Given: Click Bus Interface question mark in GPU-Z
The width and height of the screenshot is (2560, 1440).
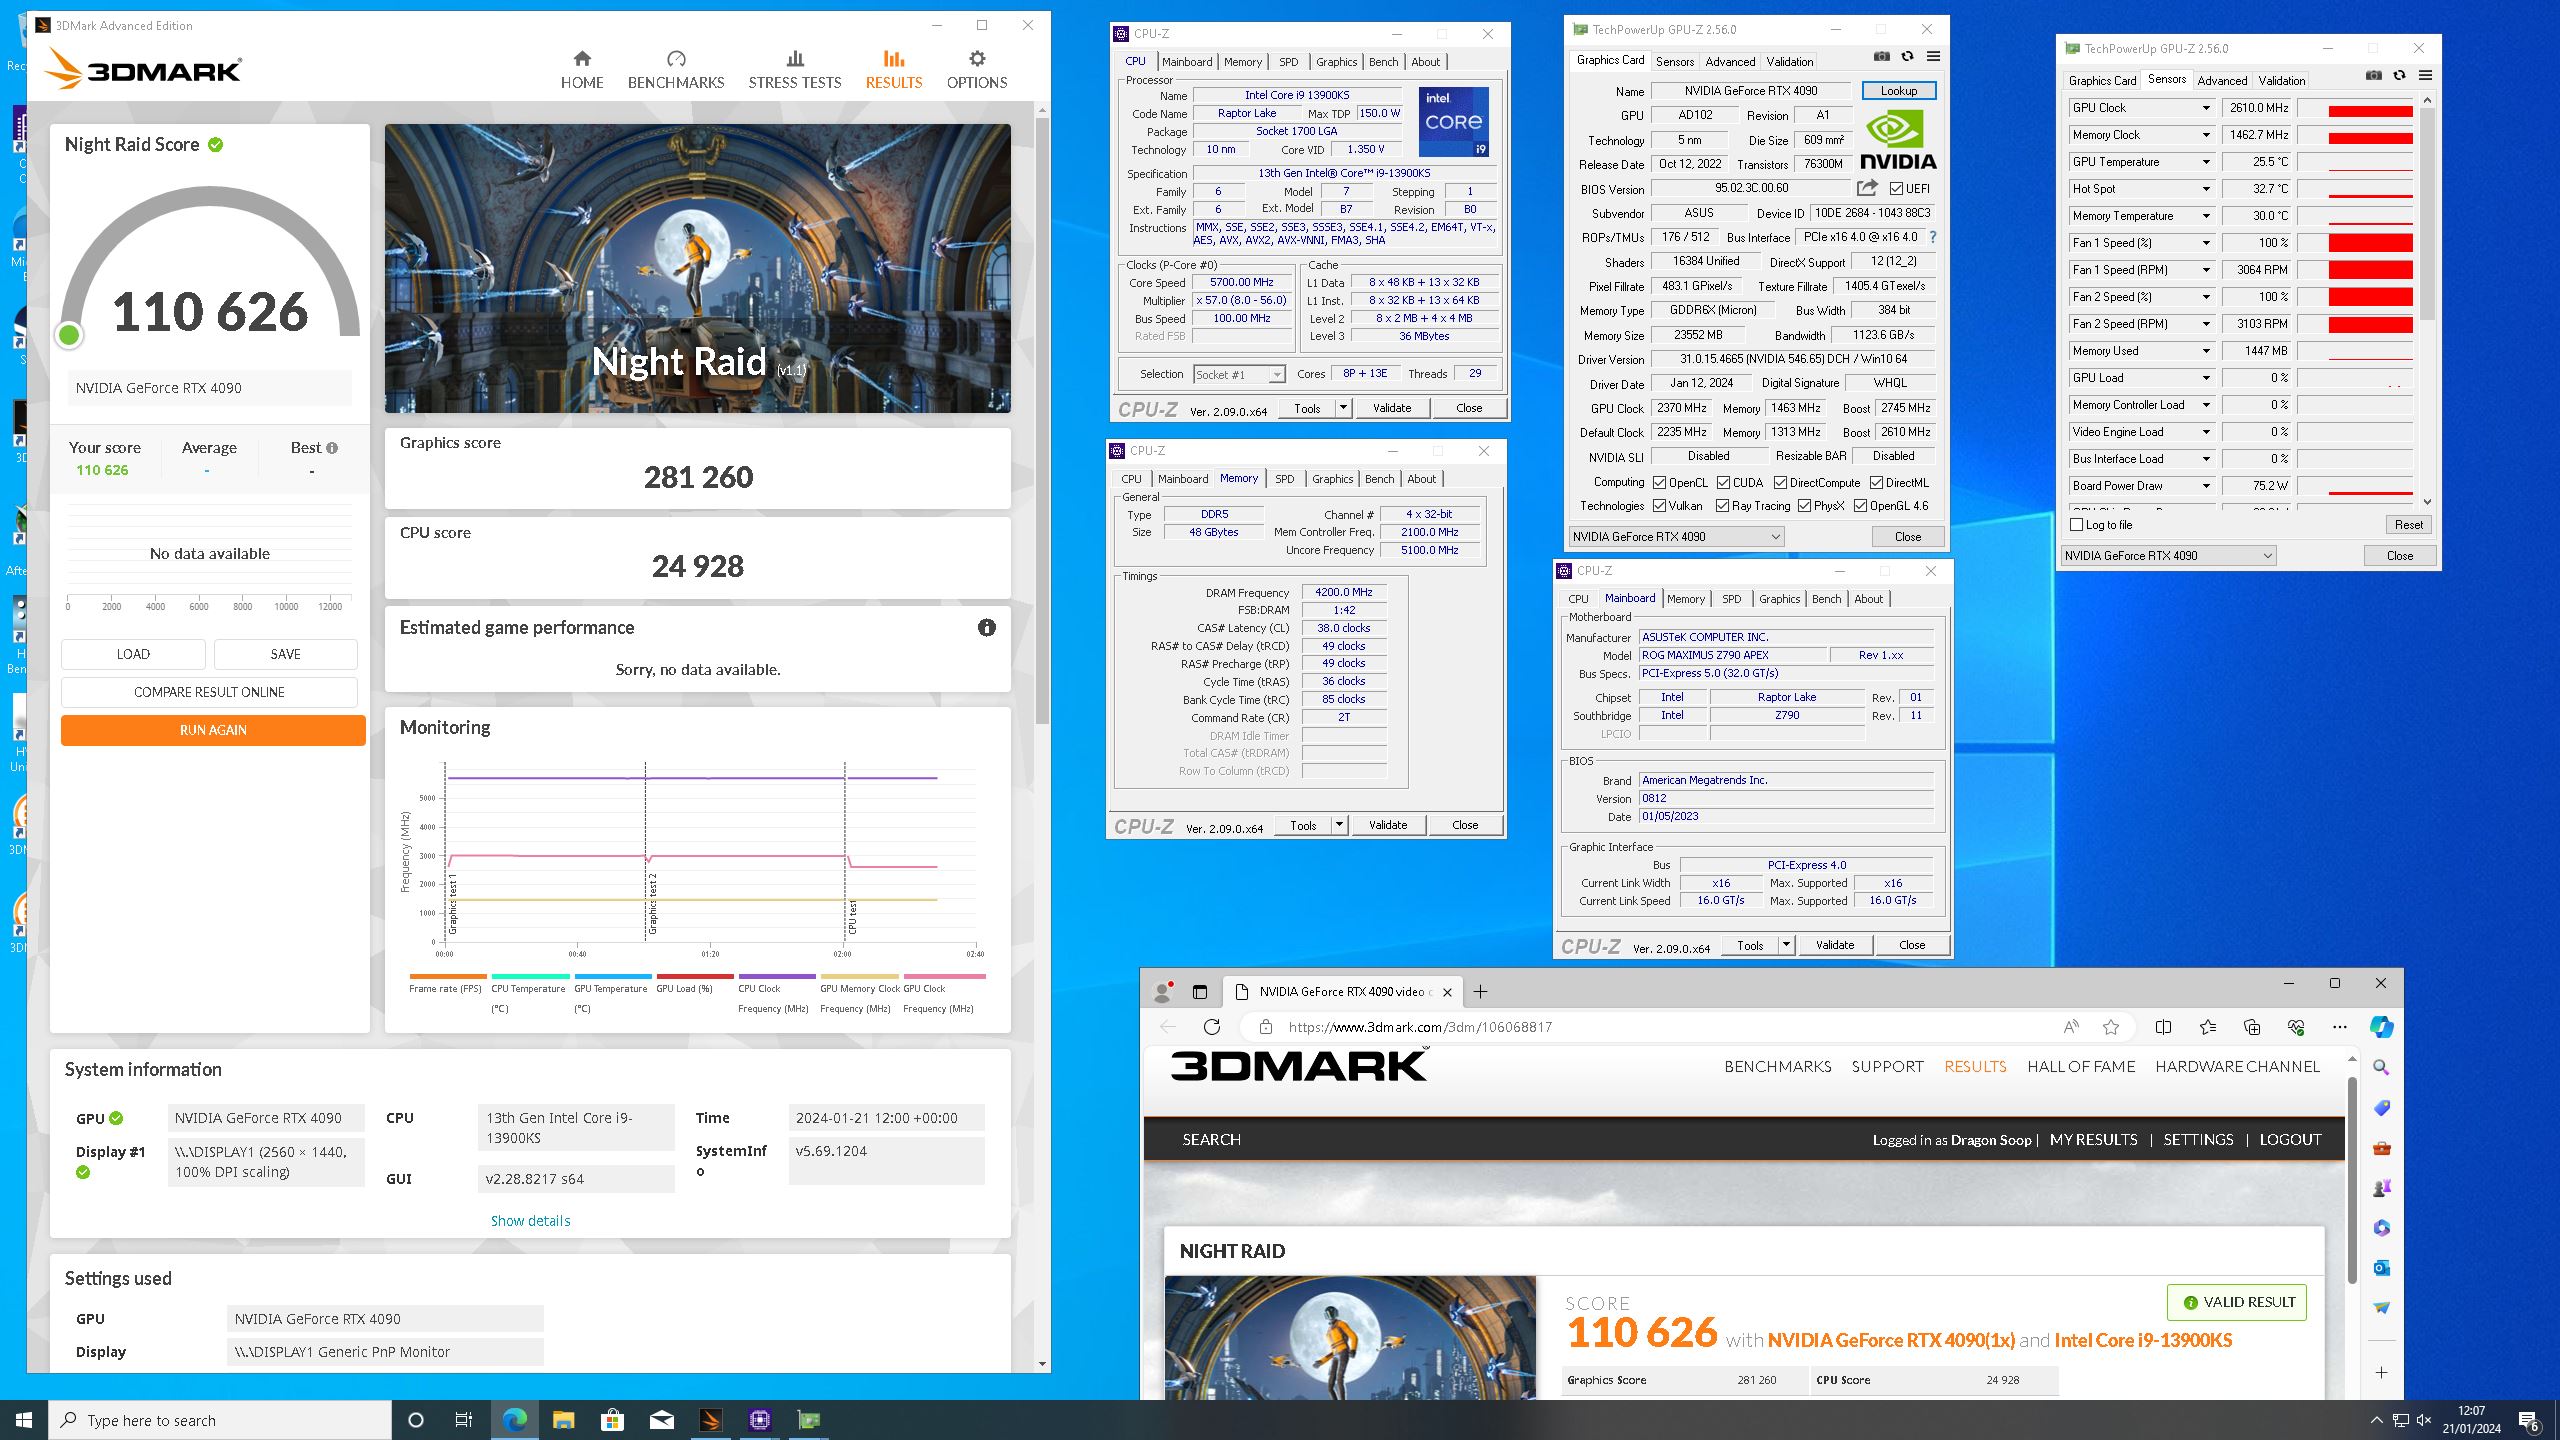Looking at the screenshot, I should point(1932,238).
